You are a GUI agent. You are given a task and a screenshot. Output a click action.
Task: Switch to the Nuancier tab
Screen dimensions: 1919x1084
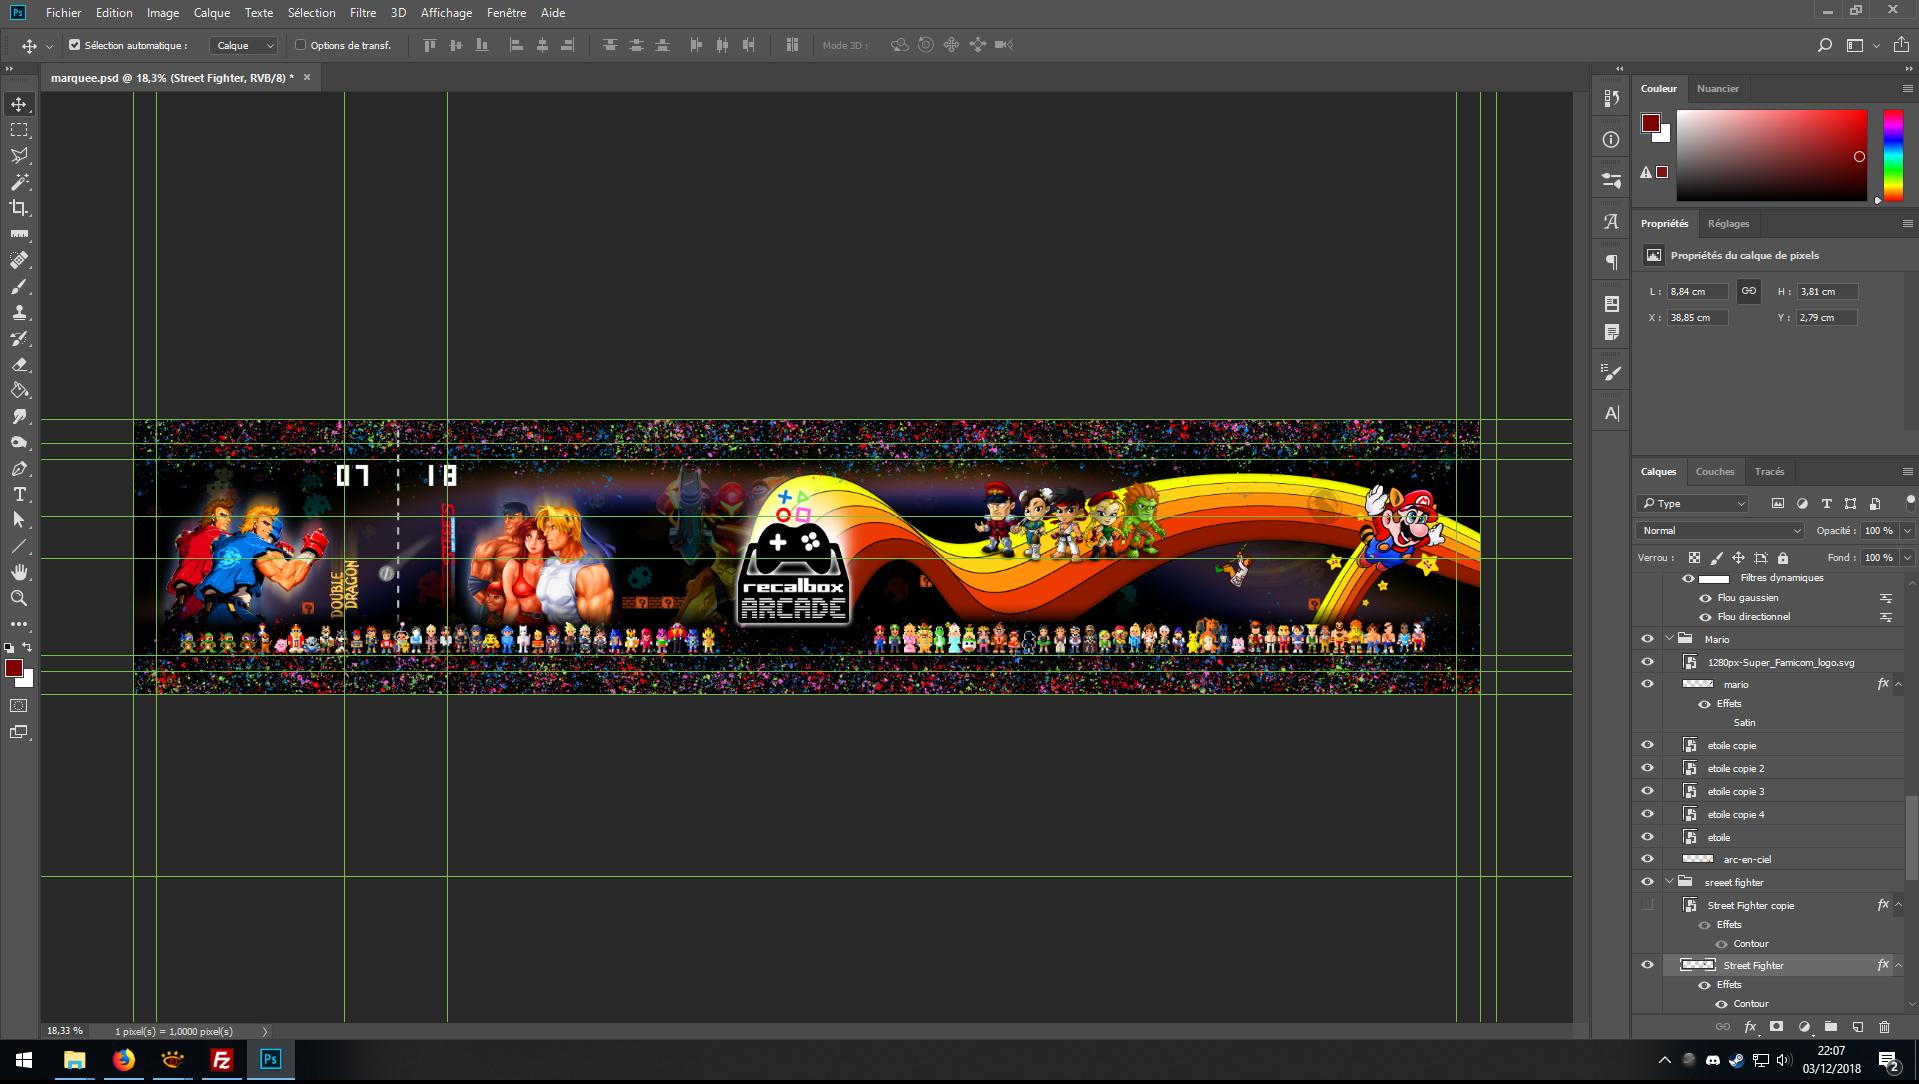point(1717,89)
